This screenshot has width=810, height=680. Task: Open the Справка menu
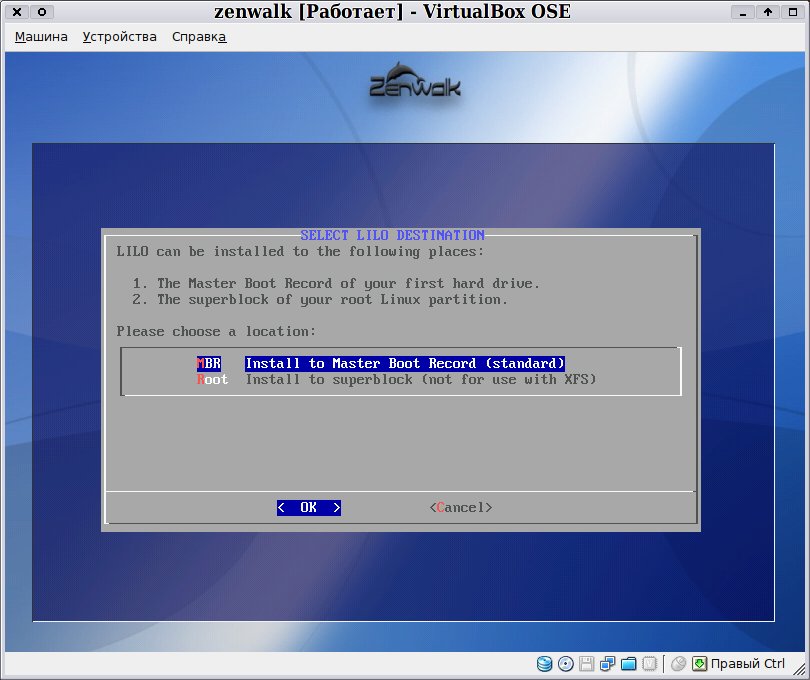coord(199,37)
